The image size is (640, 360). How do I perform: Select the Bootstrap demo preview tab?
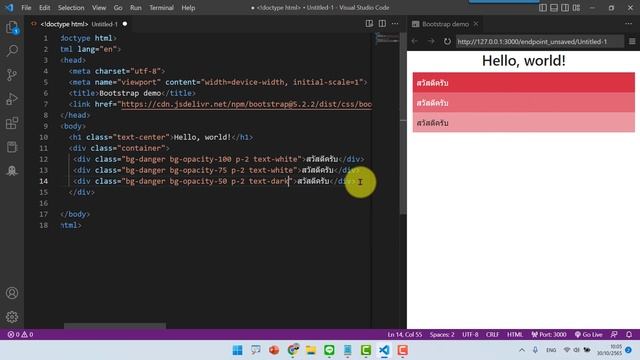pyautogui.click(x=445, y=24)
